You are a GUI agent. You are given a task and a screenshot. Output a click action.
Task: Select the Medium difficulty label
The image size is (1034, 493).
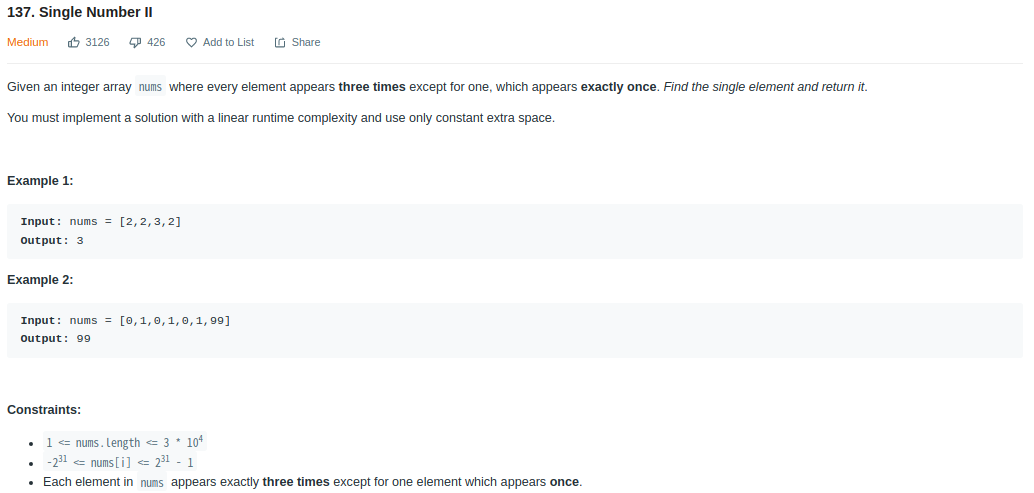point(28,42)
